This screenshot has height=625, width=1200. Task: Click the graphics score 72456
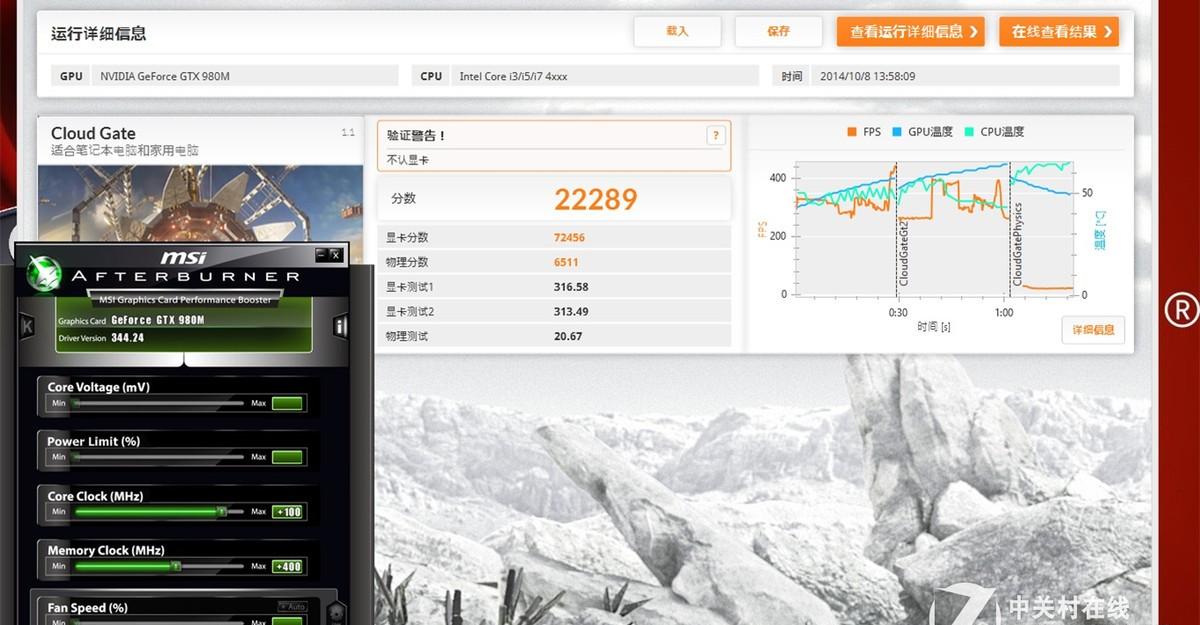tap(569, 238)
